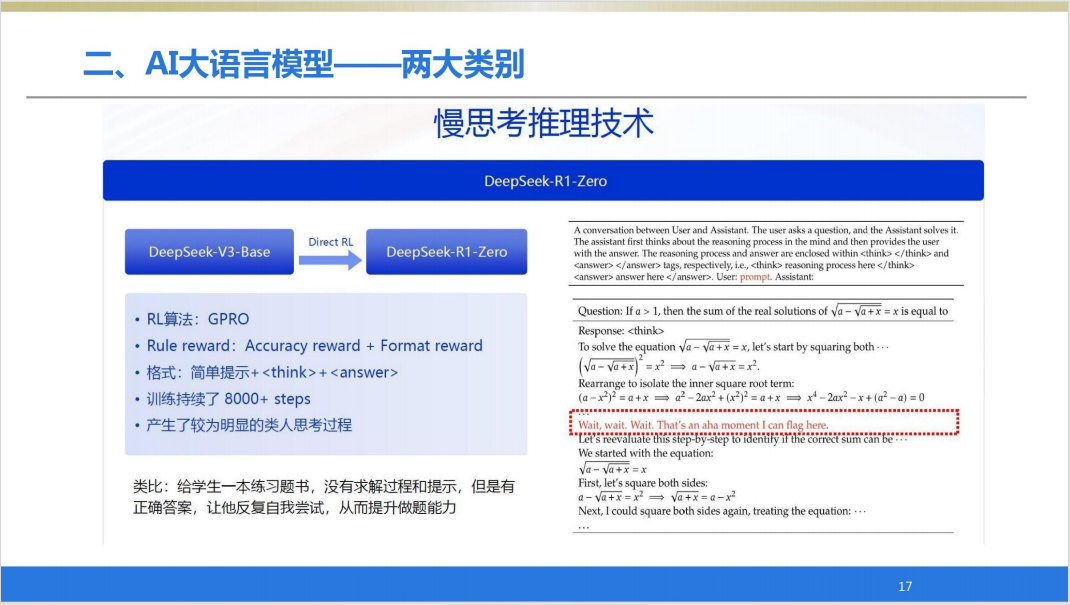Image resolution: width=1070 pixels, height=605 pixels.
Task: Click the slide title 'AI大语言模型——两大类别'
Action: coord(304,64)
